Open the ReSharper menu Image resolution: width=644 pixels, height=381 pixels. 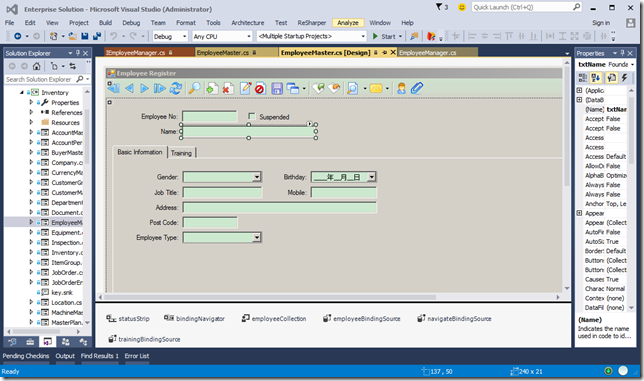pyautogui.click(x=312, y=23)
